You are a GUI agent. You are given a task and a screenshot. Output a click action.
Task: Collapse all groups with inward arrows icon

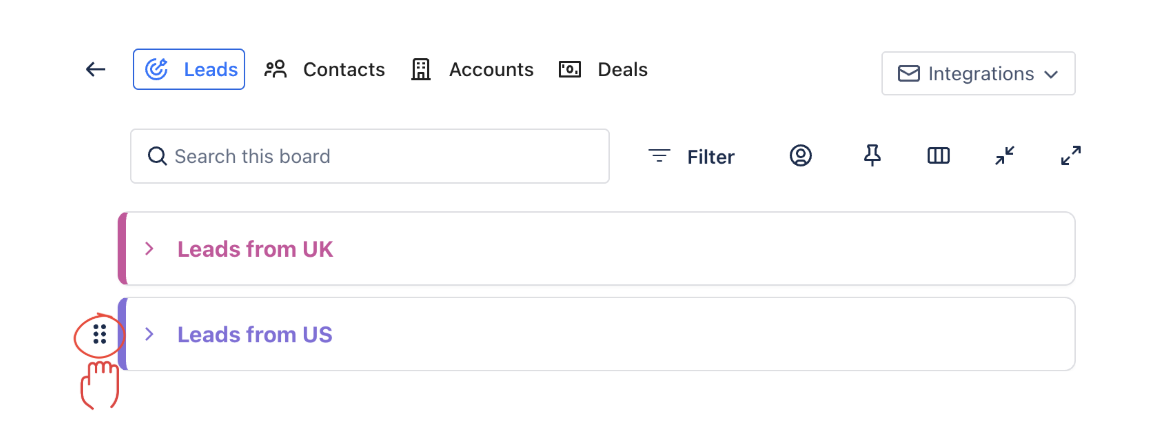[x=1005, y=156]
